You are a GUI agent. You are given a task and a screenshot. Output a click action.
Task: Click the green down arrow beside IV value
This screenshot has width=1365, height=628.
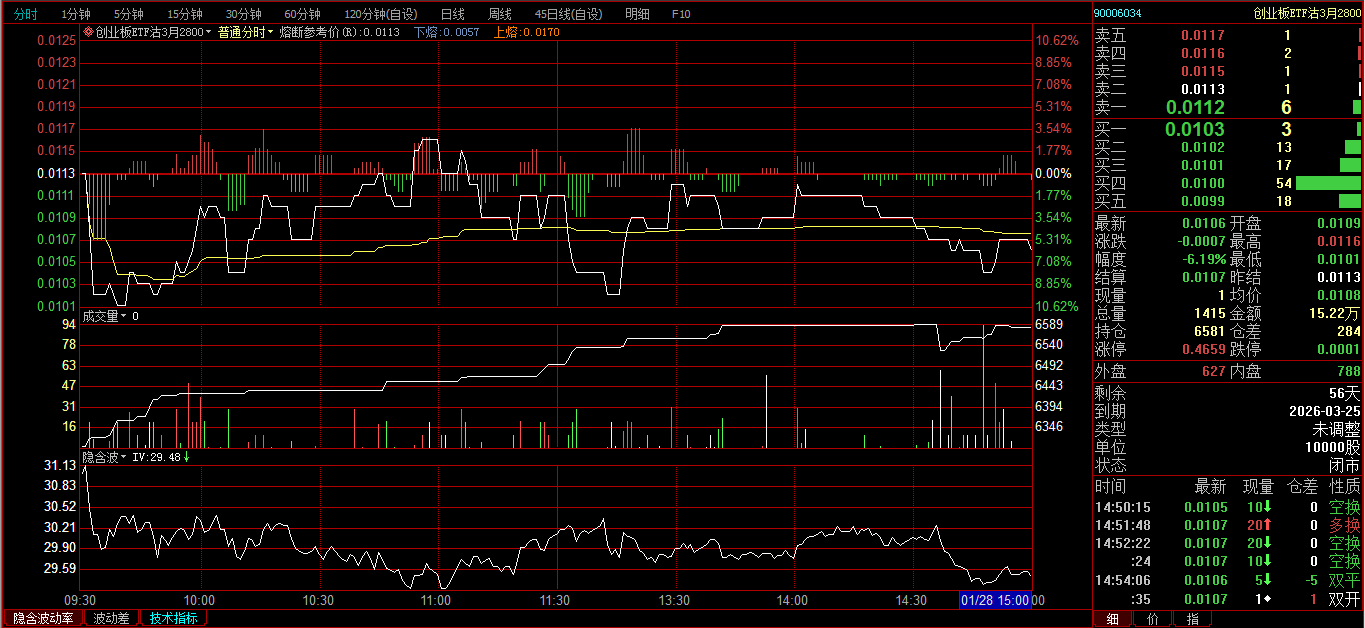click(186, 456)
